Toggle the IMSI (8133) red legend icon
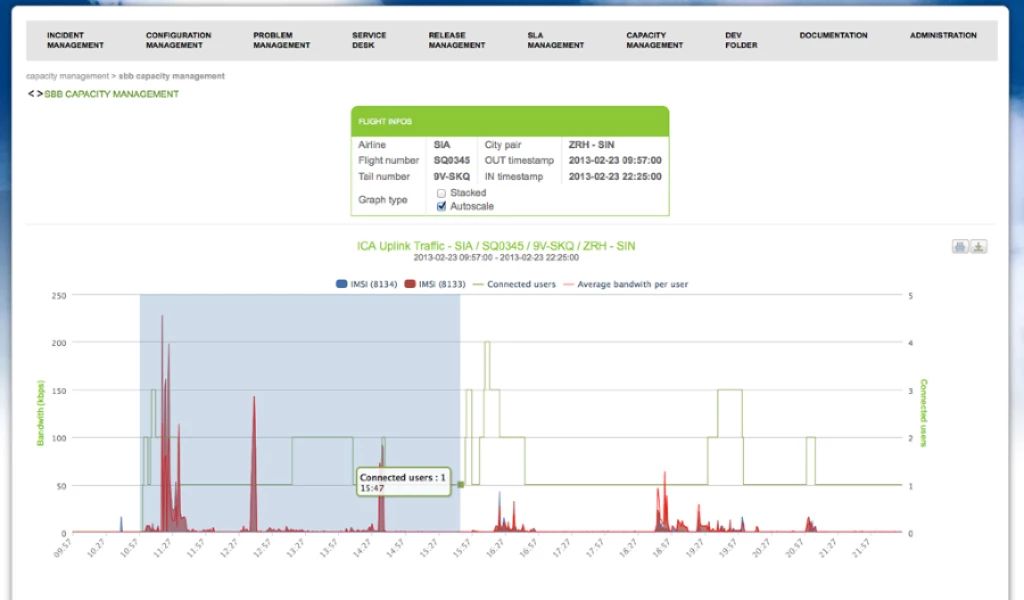The height and width of the screenshot is (600, 1024). 410,284
